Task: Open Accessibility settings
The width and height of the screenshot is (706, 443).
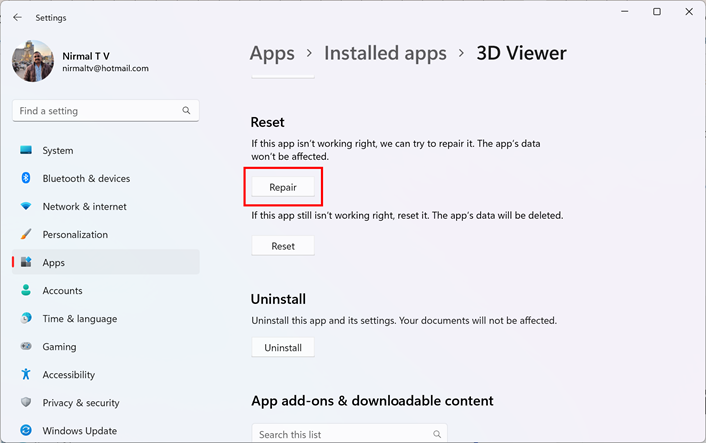Action: point(106,374)
